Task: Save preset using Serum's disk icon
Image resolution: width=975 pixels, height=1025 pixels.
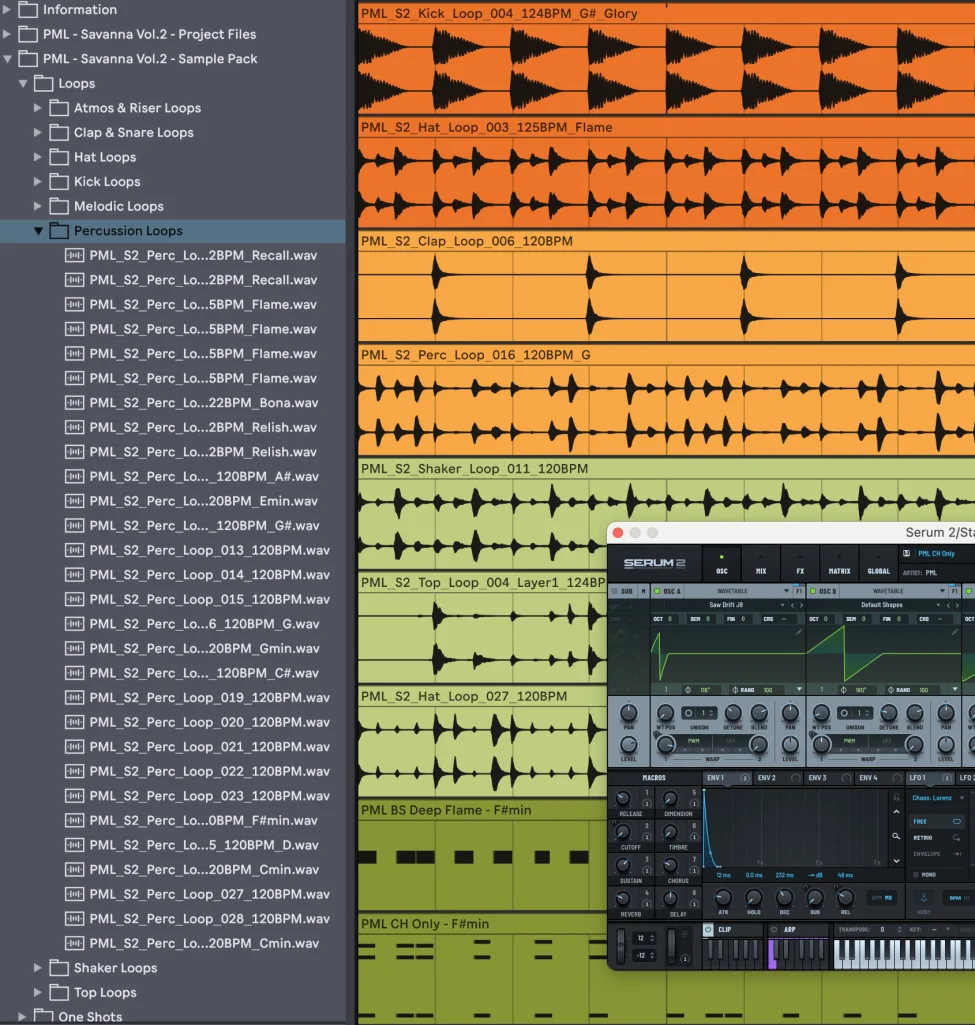Action: point(906,553)
